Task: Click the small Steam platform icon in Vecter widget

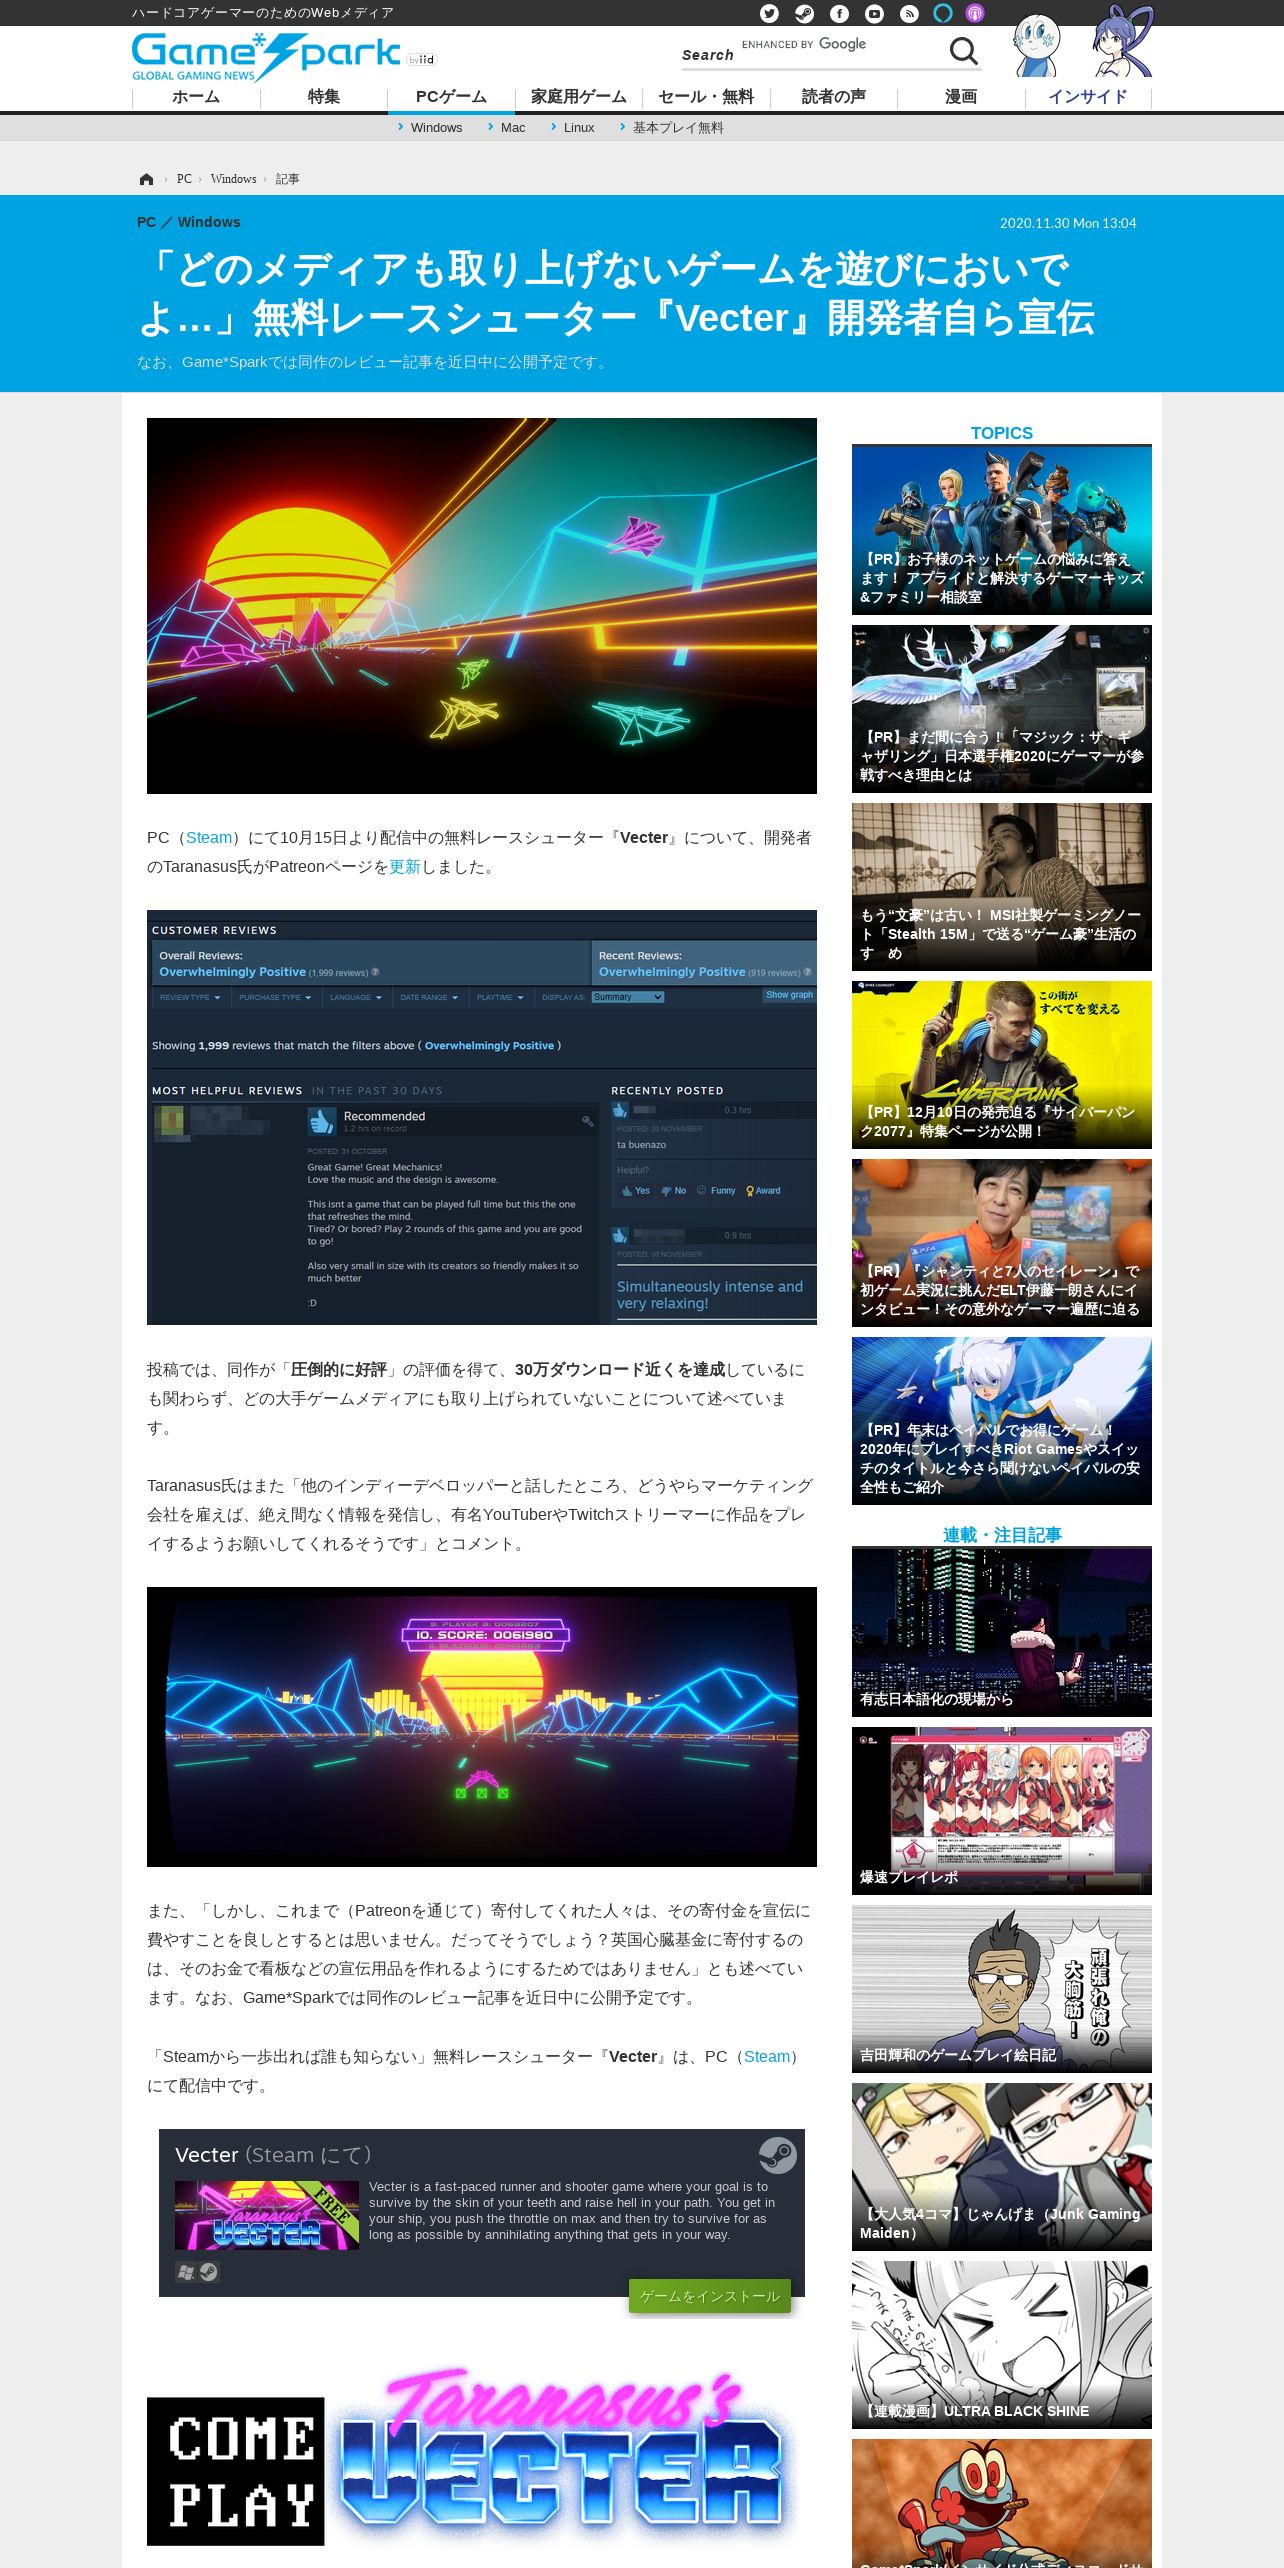Action: point(208,2272)
